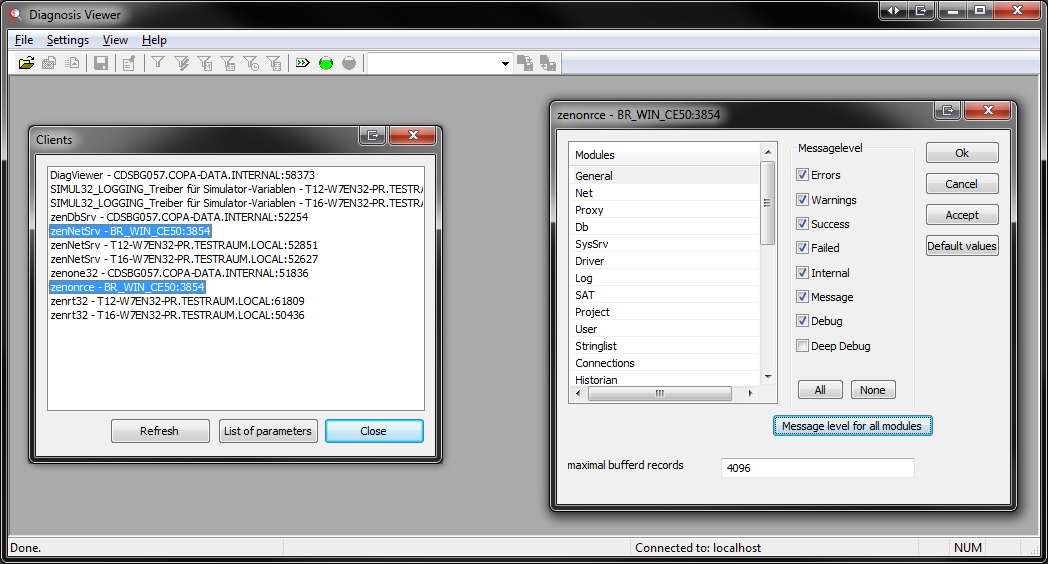The image size is (1048, 564).
Task: Click the Modules list vertical scrollbar thumb
Action: [768, 203]
